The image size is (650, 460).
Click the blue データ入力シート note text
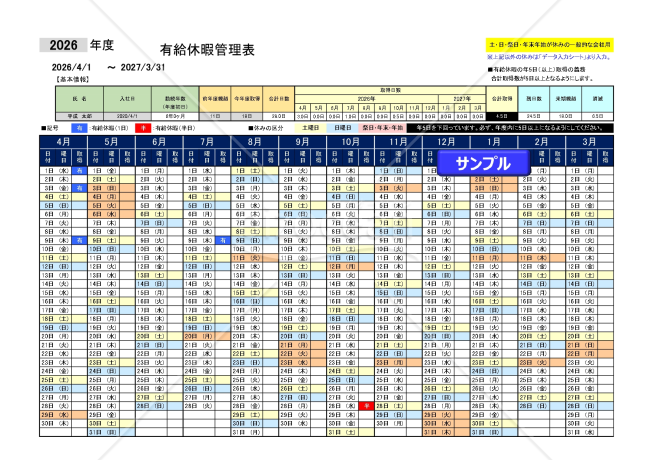(549, 57)
